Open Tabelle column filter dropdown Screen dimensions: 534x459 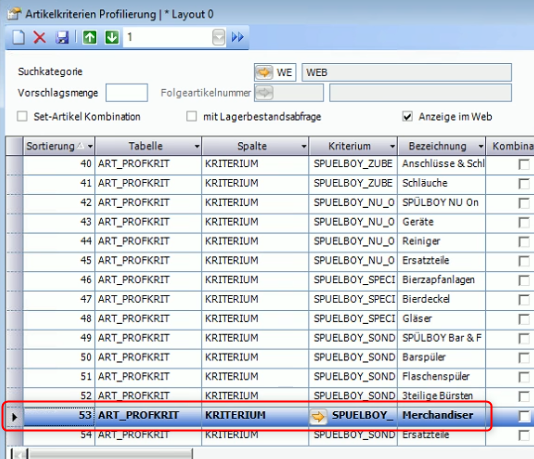[x=197, y=146]
